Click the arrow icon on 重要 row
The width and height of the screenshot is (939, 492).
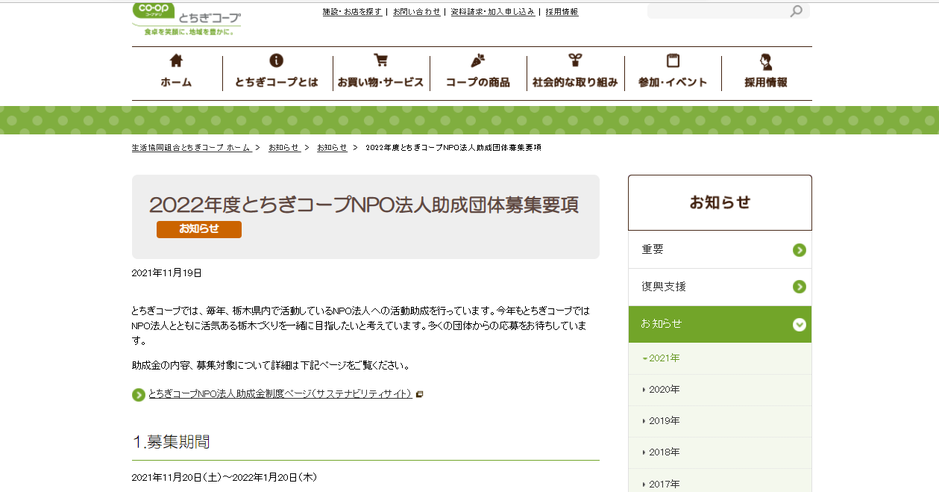(799, 250)
